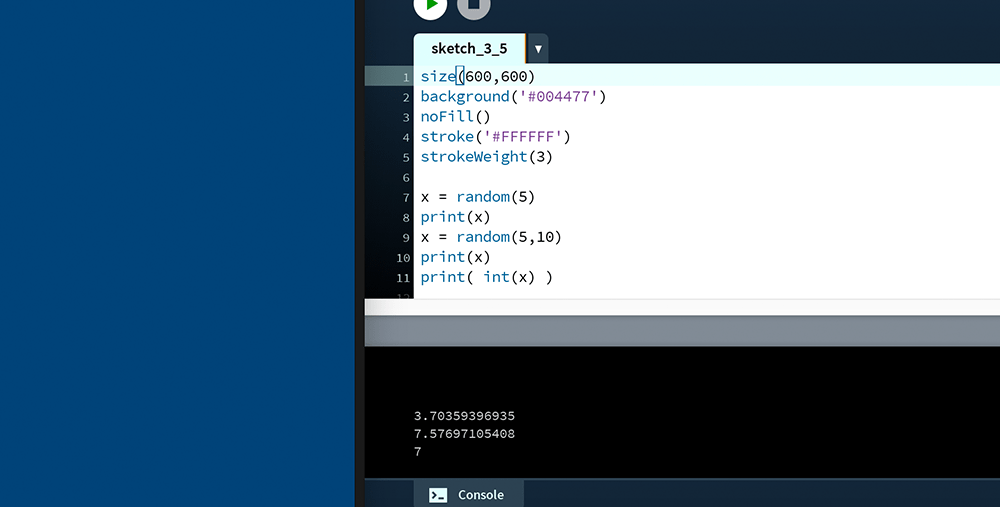Click the line background('#004477')
Image resolution: width=1000 pixels, height=507 pixels.
(513, 96)
